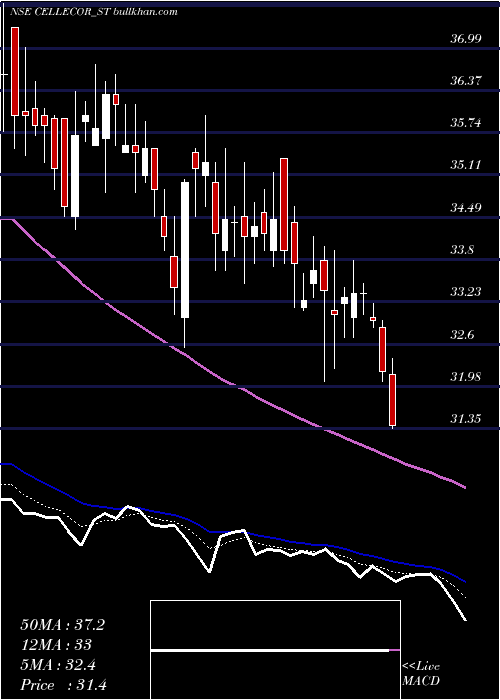500x700 pixels.
Task: Click the 32.6 price axis label
Action: pyautogui.click(x=462, y=334)
